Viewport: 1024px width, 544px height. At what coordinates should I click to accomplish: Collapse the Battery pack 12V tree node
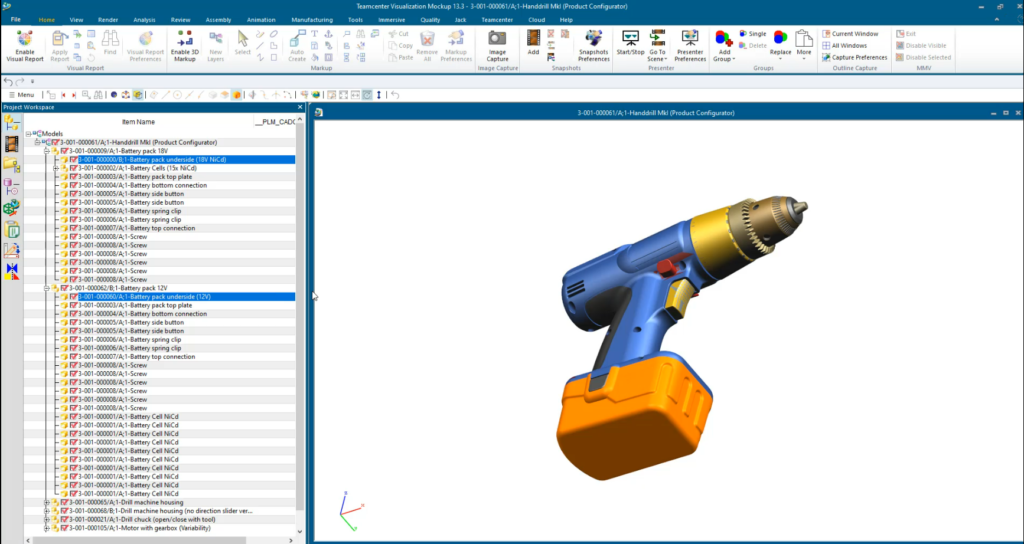pyautogui.click(x=46, y=288)
